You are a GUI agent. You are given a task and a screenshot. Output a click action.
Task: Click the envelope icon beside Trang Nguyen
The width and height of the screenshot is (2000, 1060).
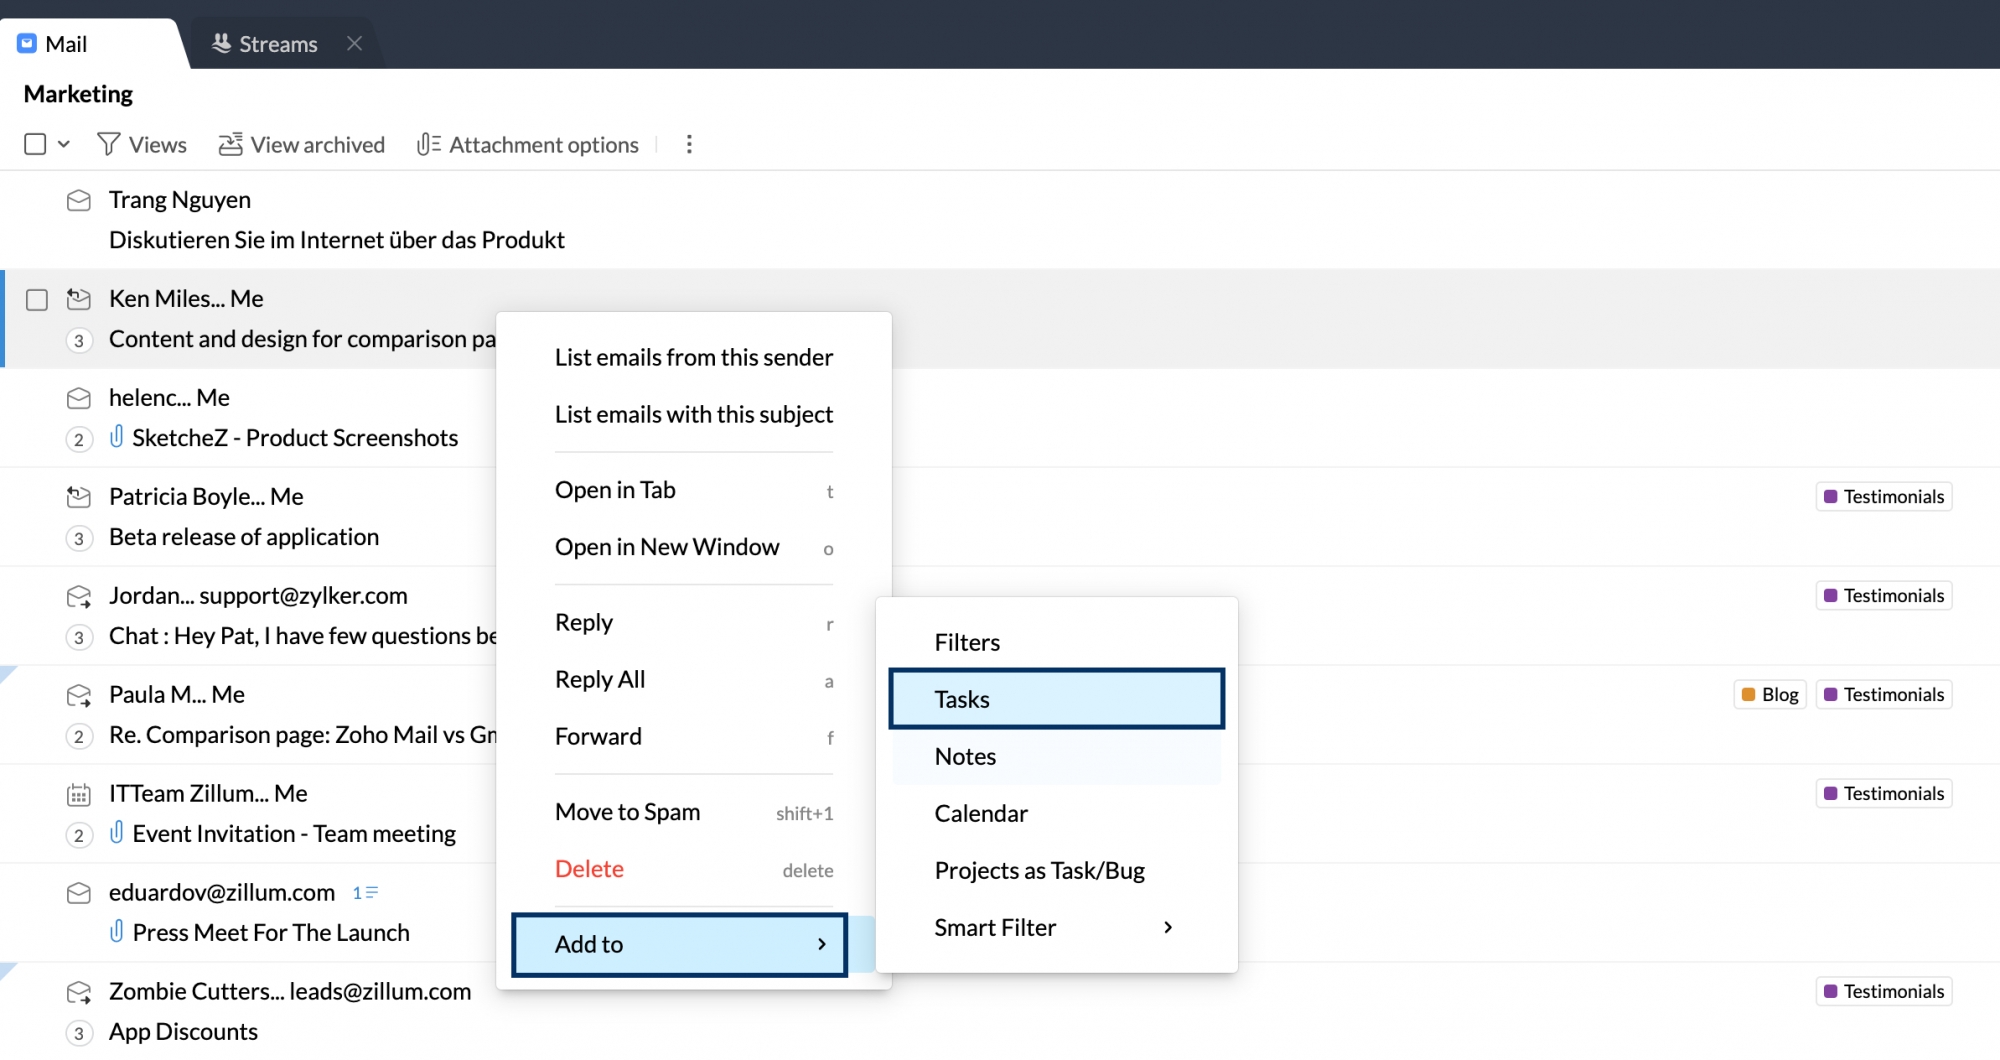click(79, 201)
